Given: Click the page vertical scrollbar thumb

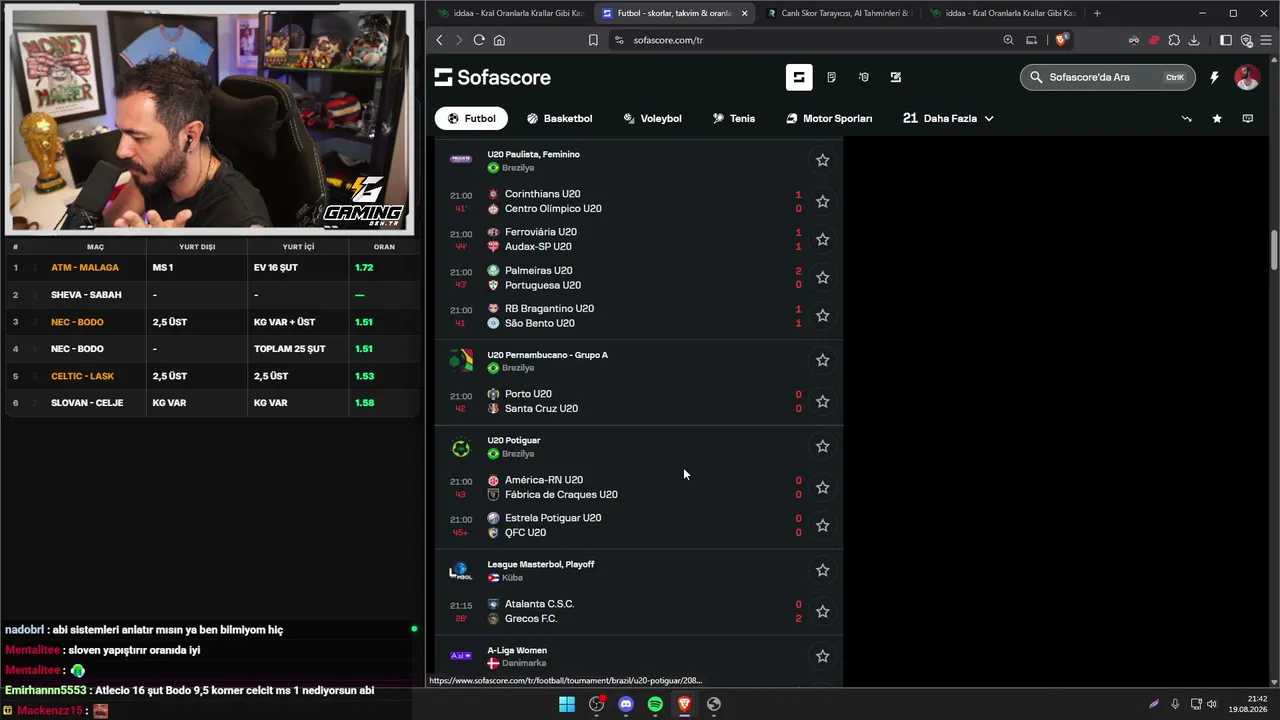Looking at the screenshot, I should [x=1274, y=250].
